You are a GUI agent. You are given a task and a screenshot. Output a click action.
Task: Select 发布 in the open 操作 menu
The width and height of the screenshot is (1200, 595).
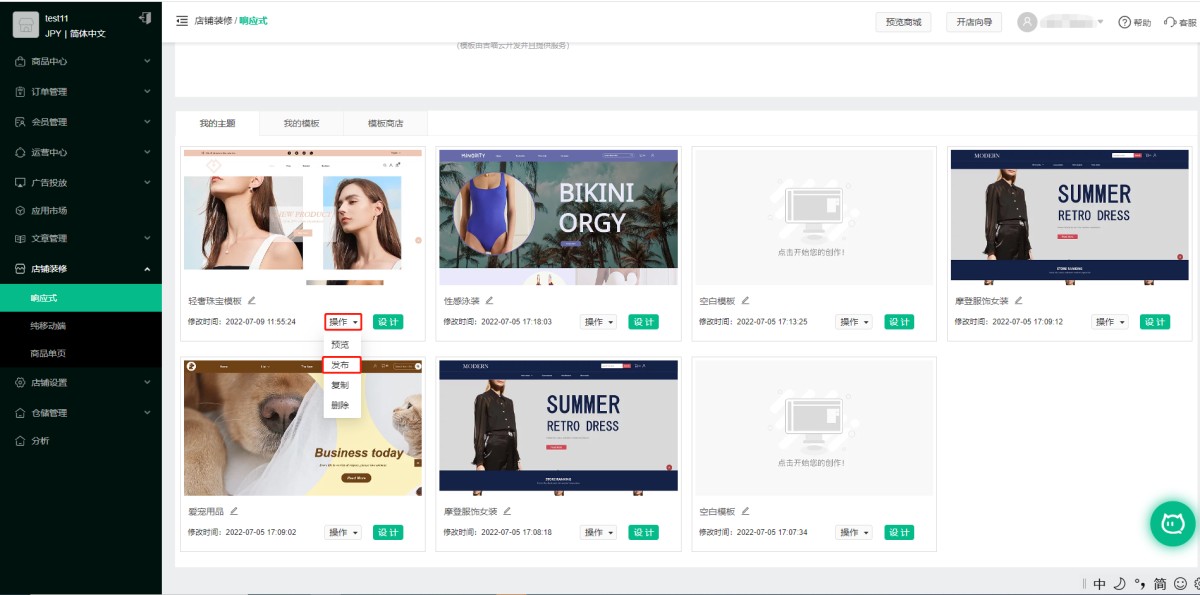(x=340, y=365)
